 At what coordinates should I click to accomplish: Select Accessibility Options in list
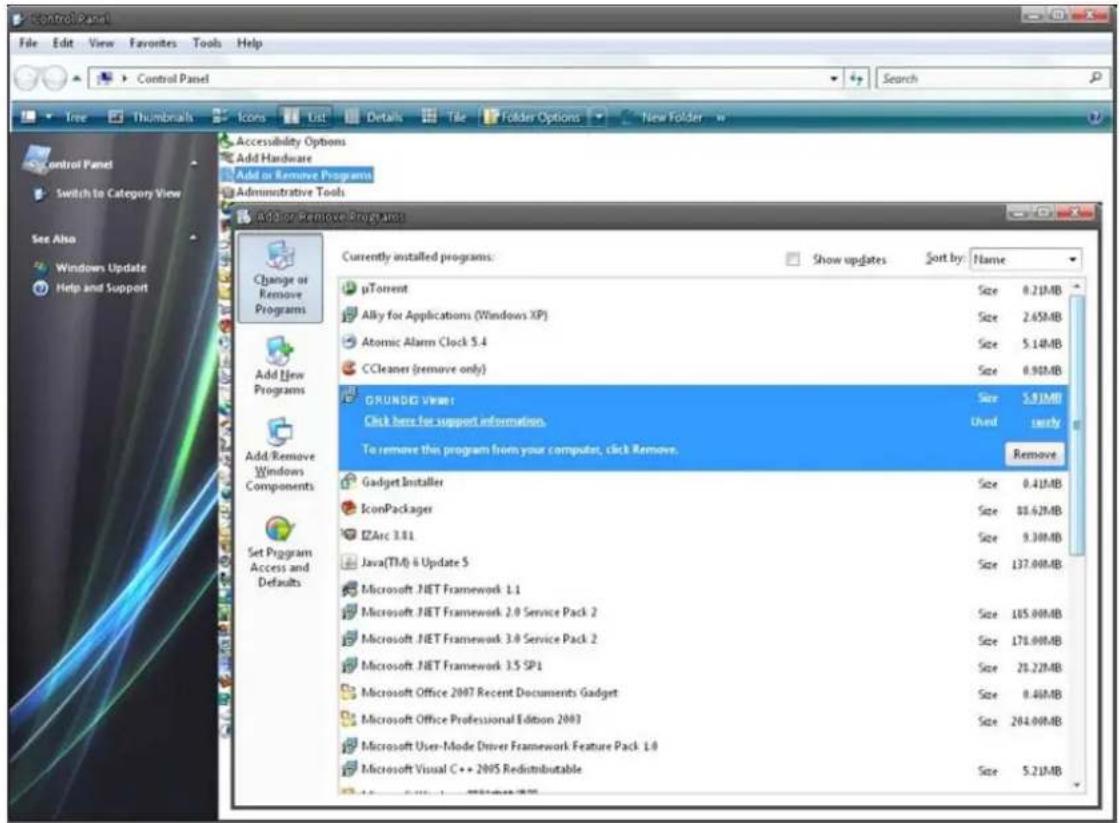tap(291, 141)
